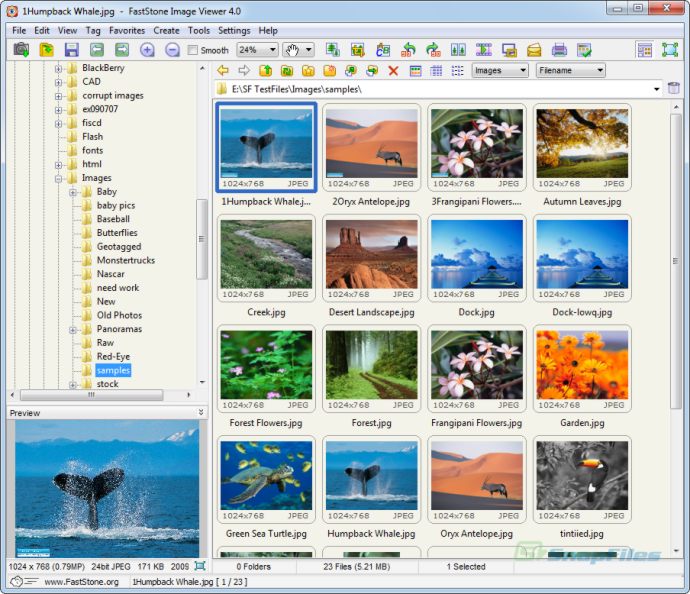Click the Save As floppy disk icon

[71, 50]
